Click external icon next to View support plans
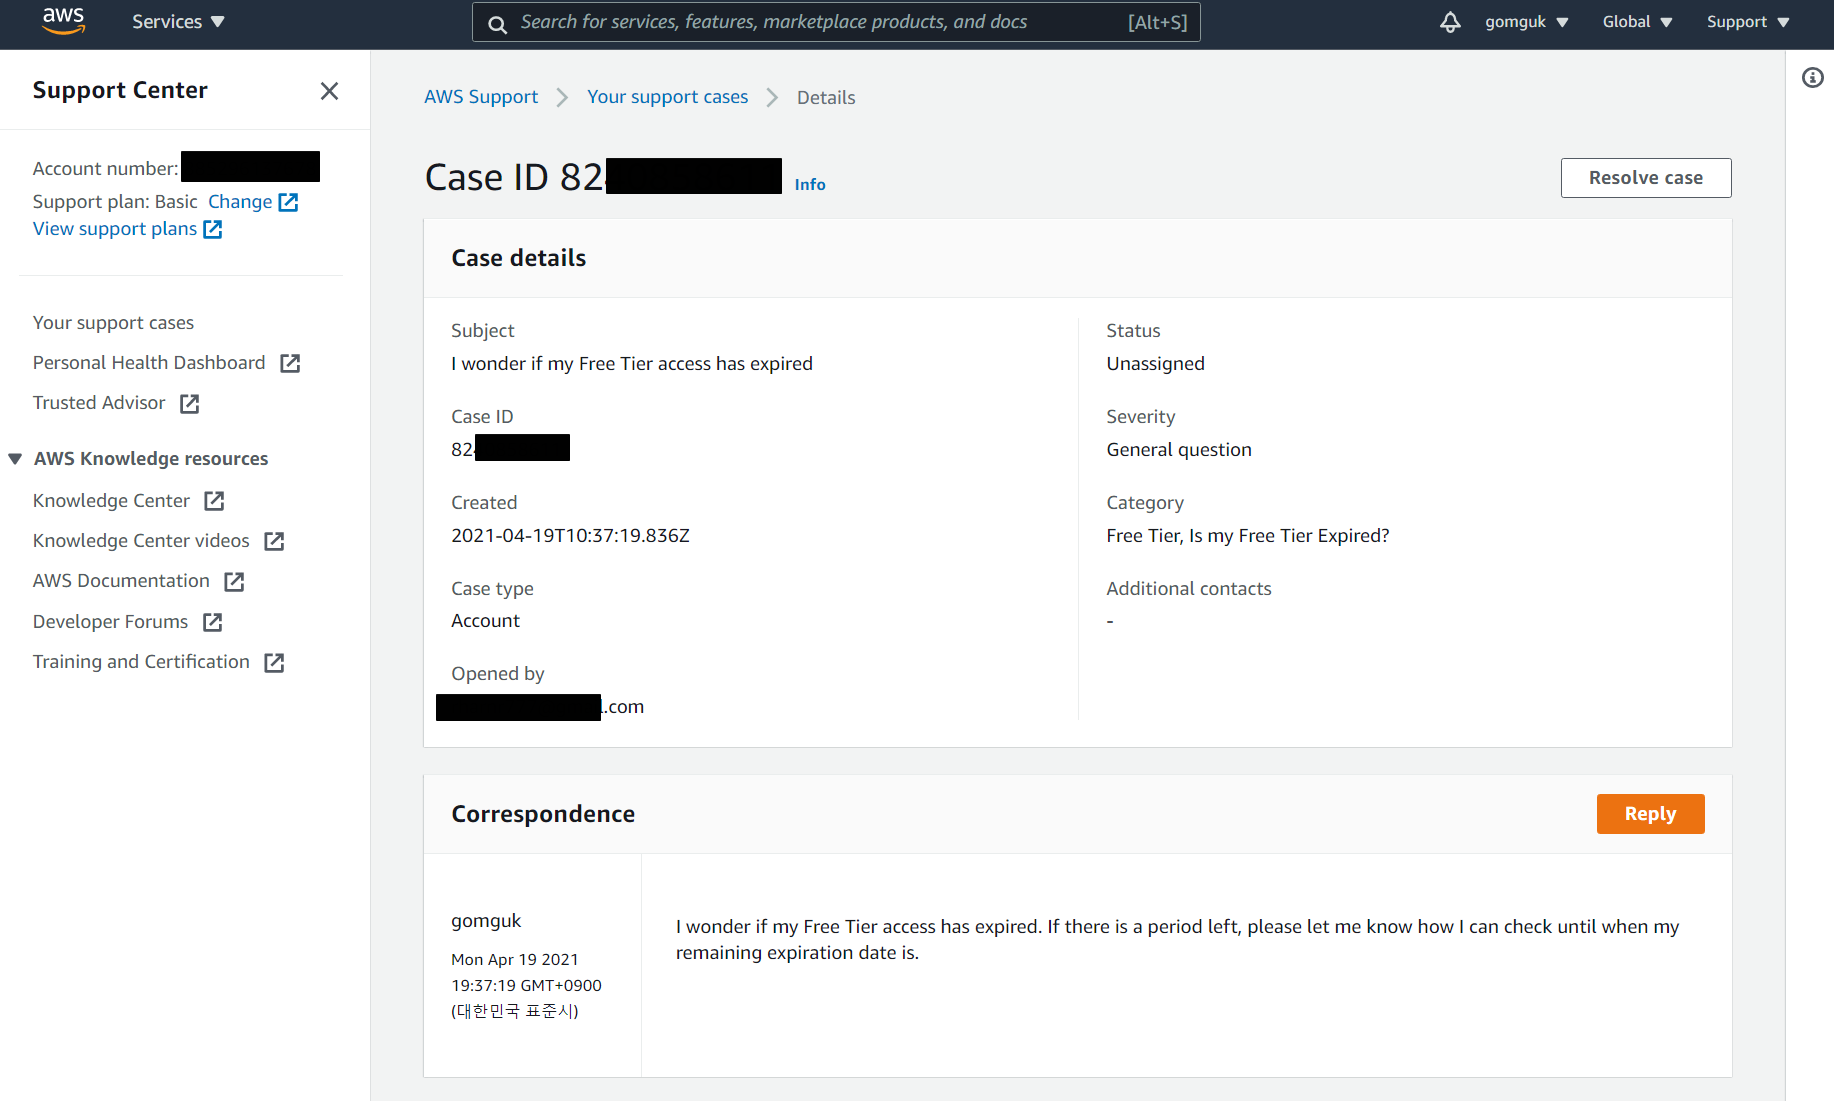The width and height of the screenshot is (1834, 1101). pos(212,229)
